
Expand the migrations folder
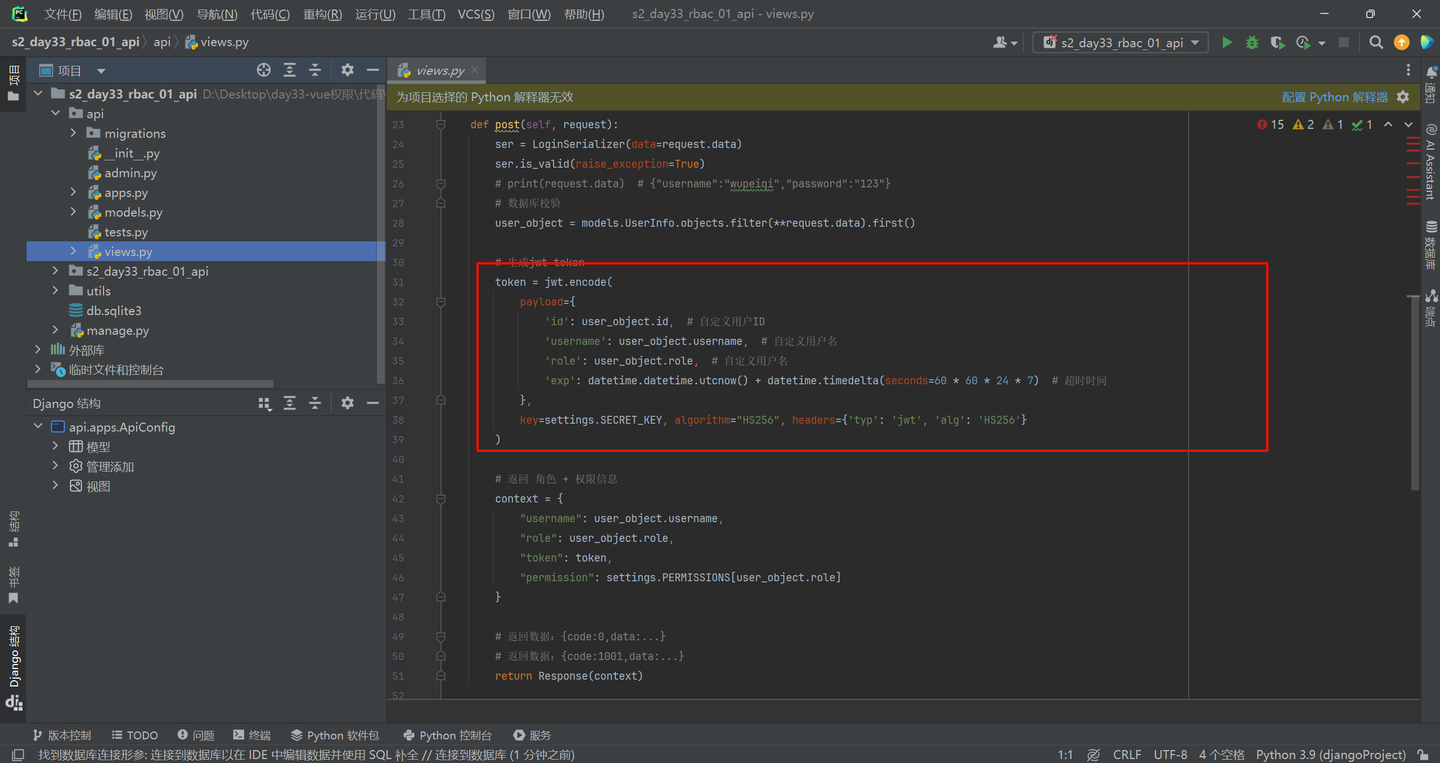click(x=73, y=133)
